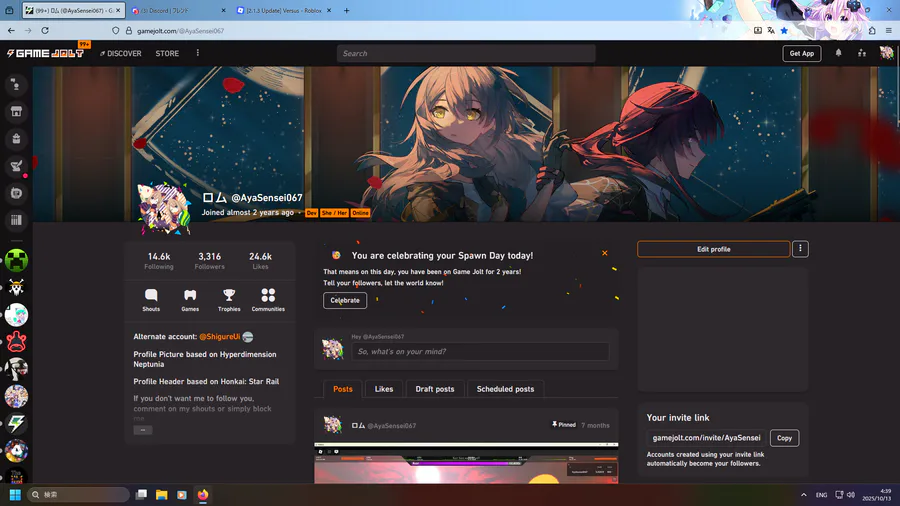This screenshot has width=900, height=506.
Task: Click the profile avatar picture on the header
Action: [164, 209]
